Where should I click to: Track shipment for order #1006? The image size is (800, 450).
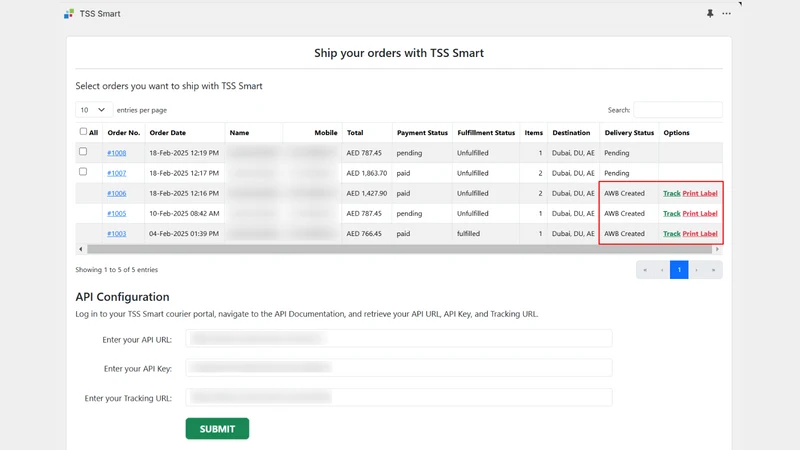(671, 193)
